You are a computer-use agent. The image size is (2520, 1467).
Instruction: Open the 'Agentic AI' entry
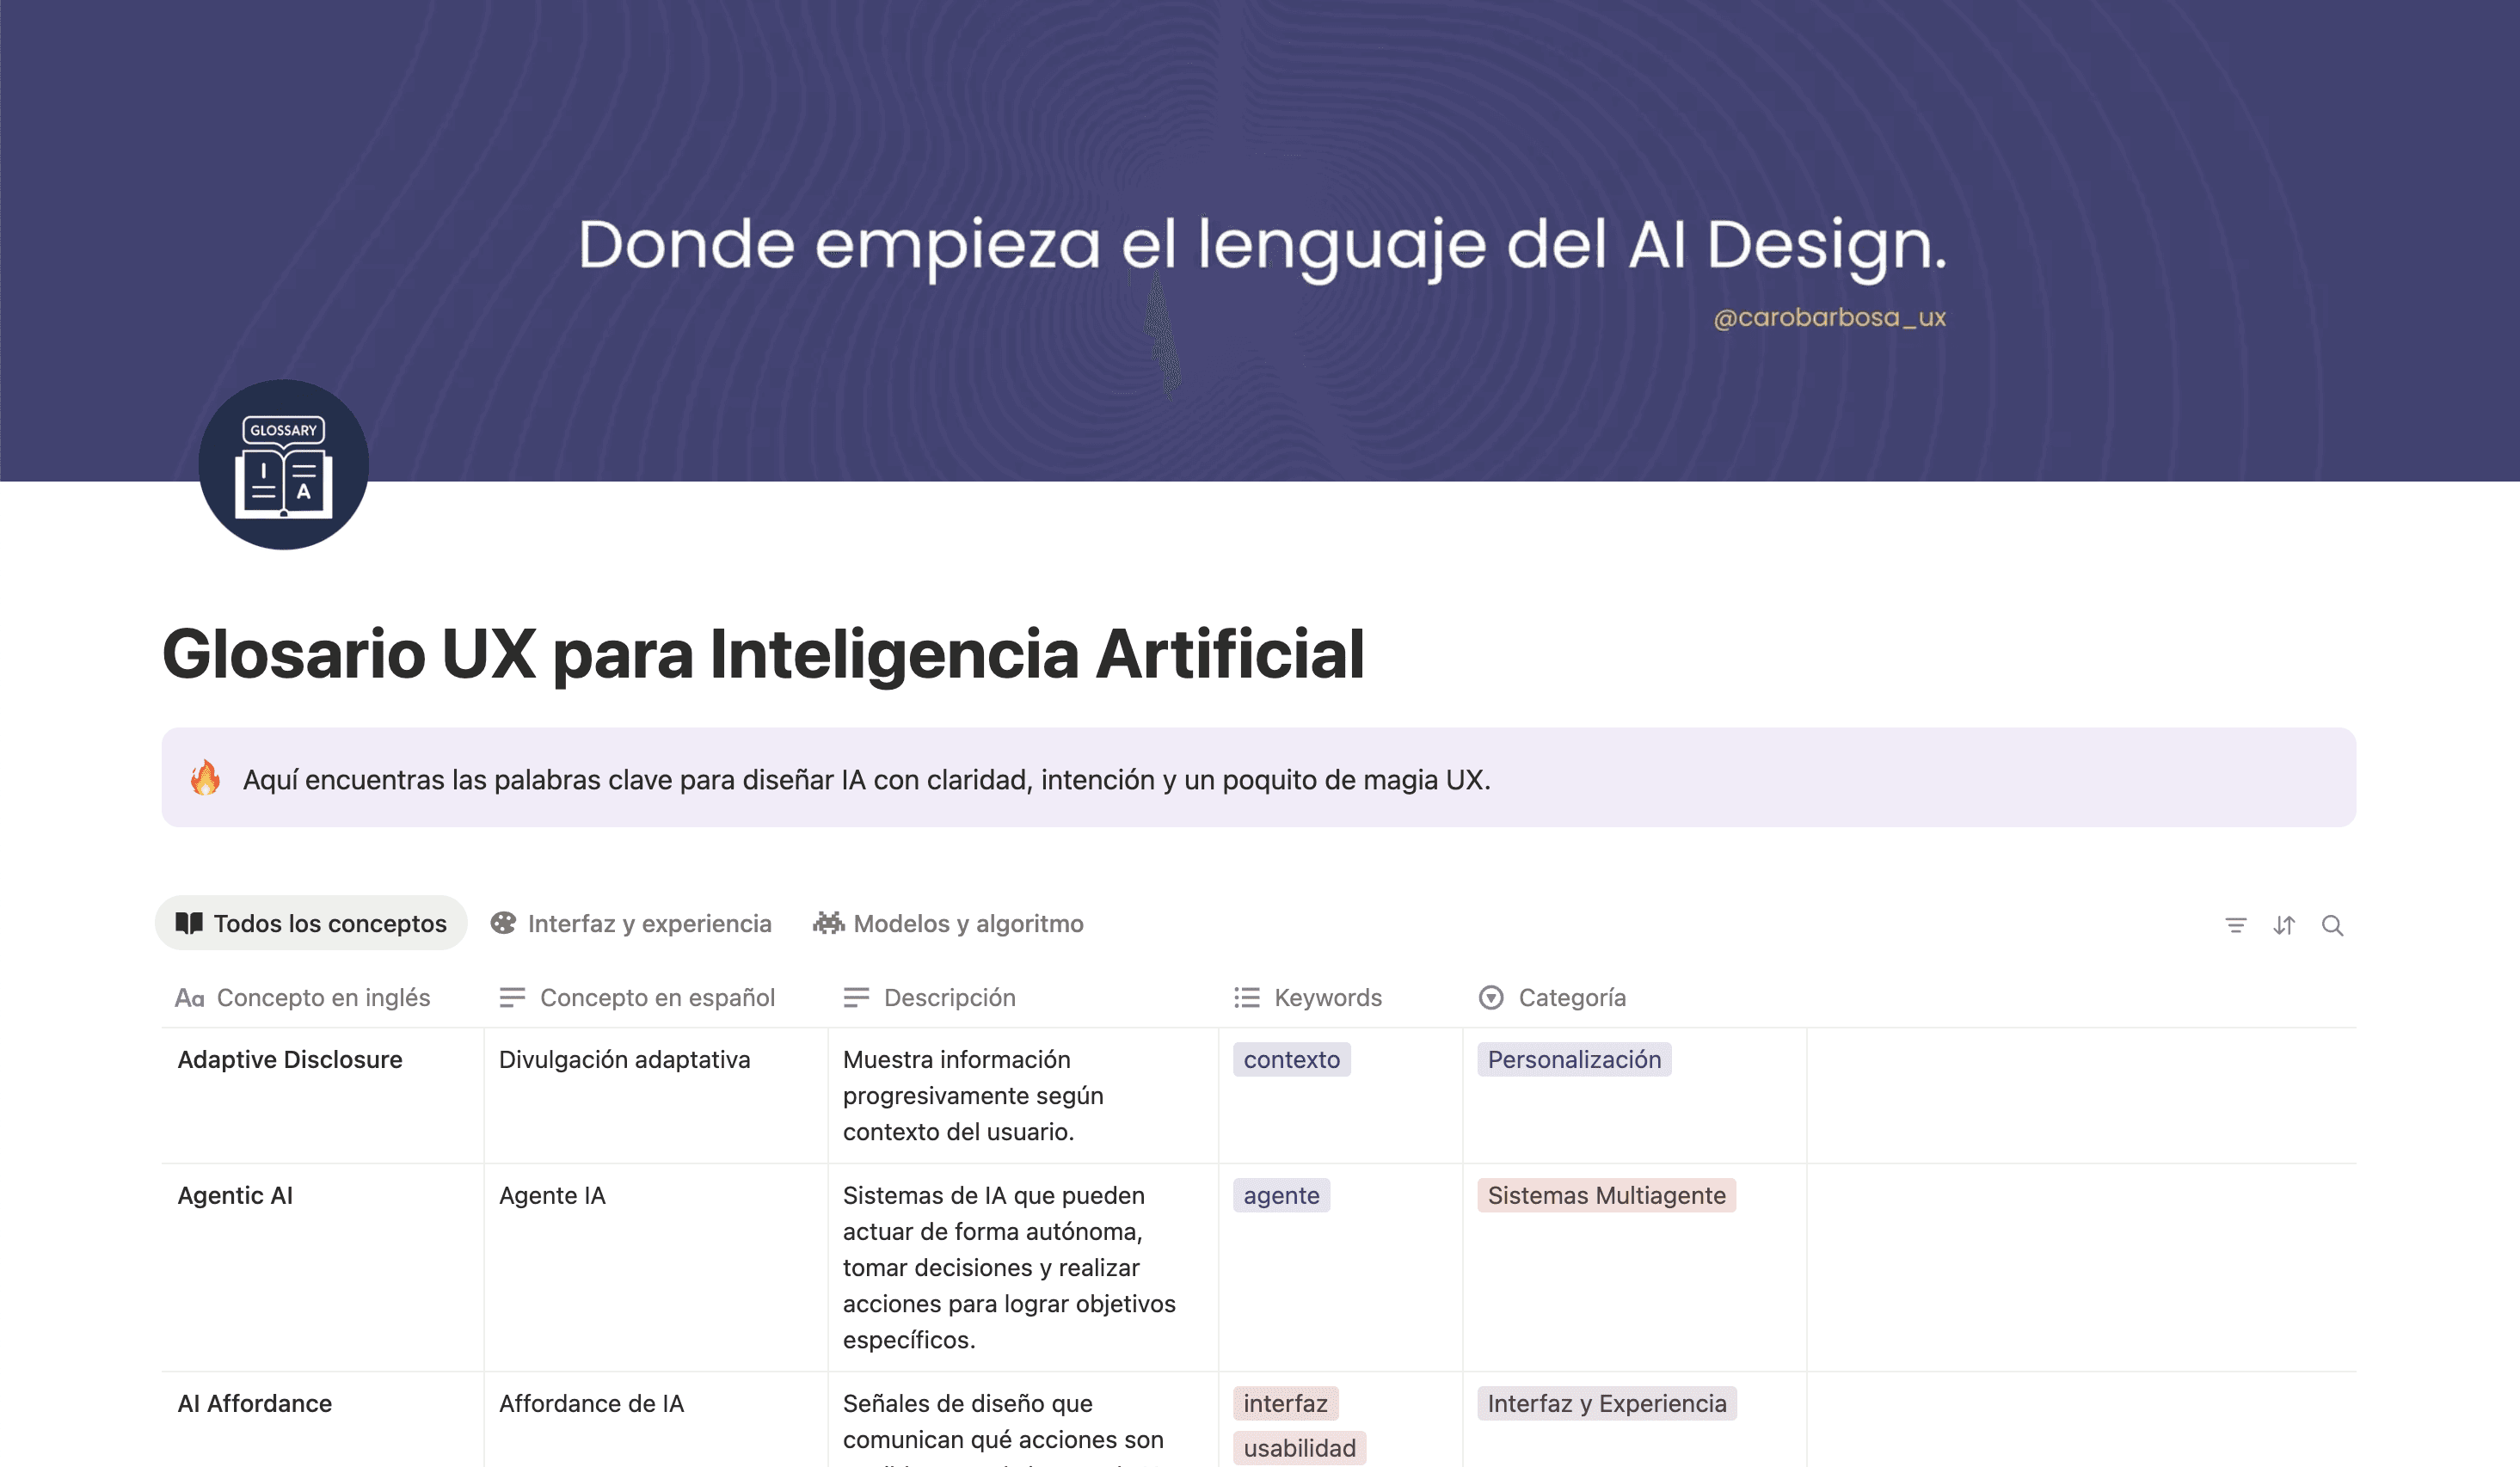(x=235, y=1195)
